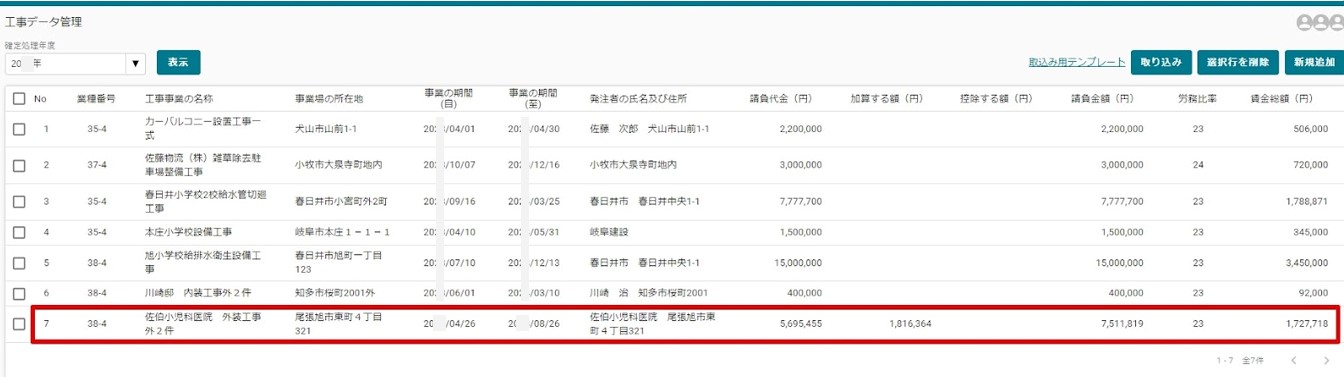
Task: Open the fiscal year dropdown arrow
Action: 136,63
